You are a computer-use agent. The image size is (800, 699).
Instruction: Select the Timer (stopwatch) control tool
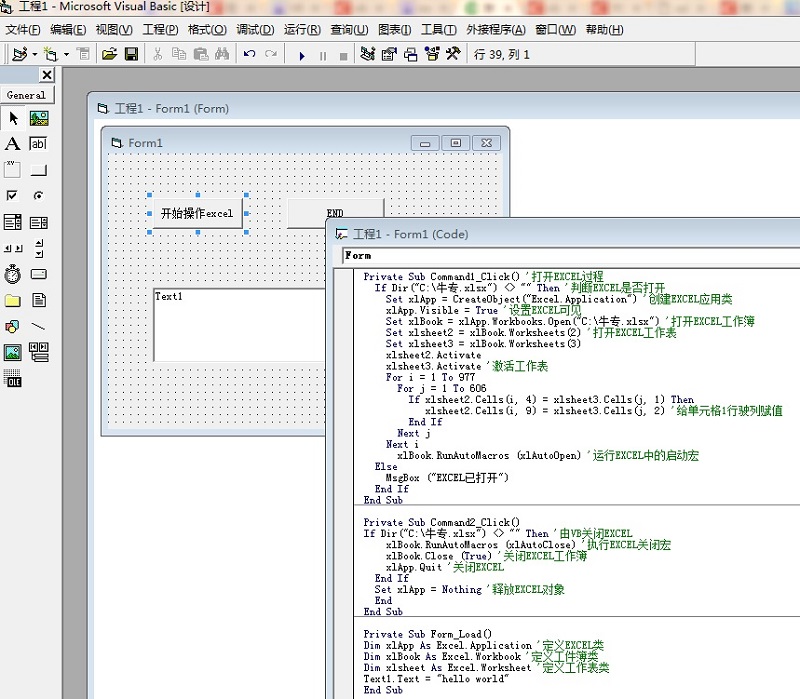click(12, 274)
